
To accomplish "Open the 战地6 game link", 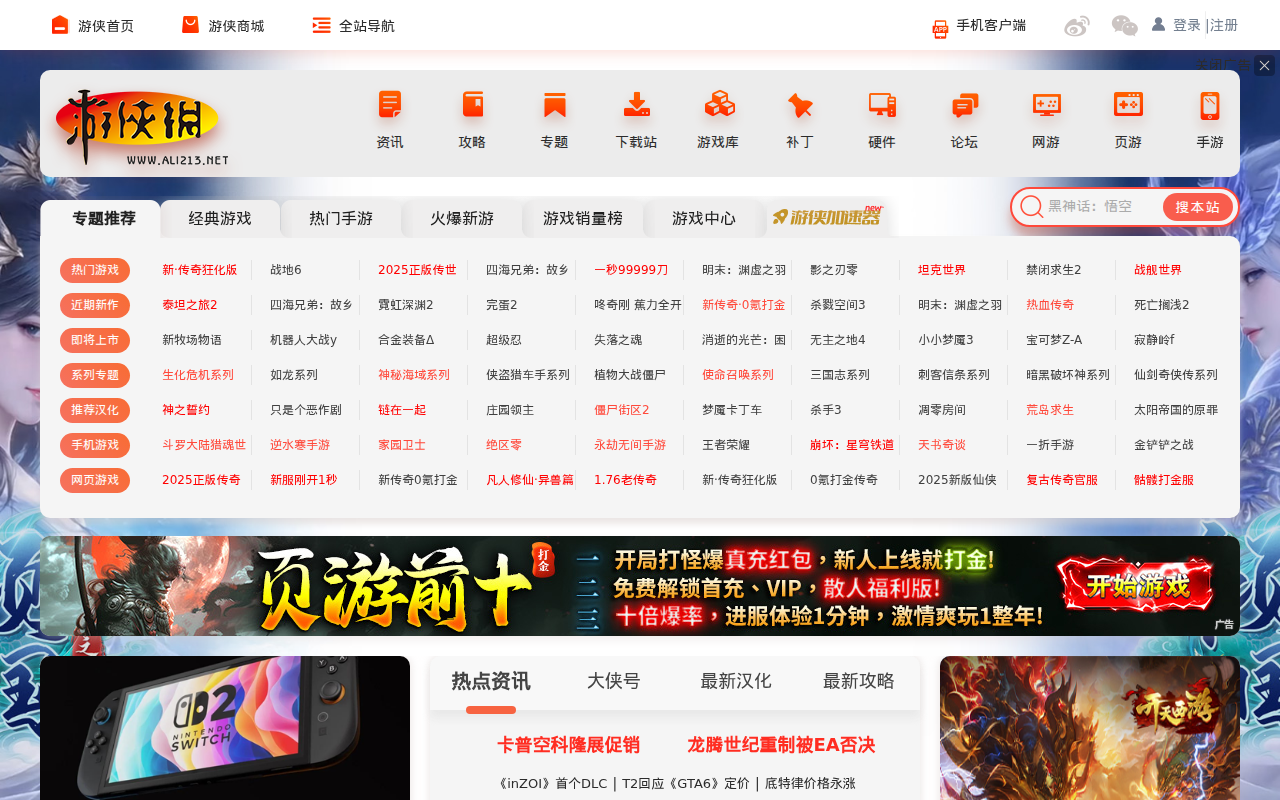I will pos(286,270).
